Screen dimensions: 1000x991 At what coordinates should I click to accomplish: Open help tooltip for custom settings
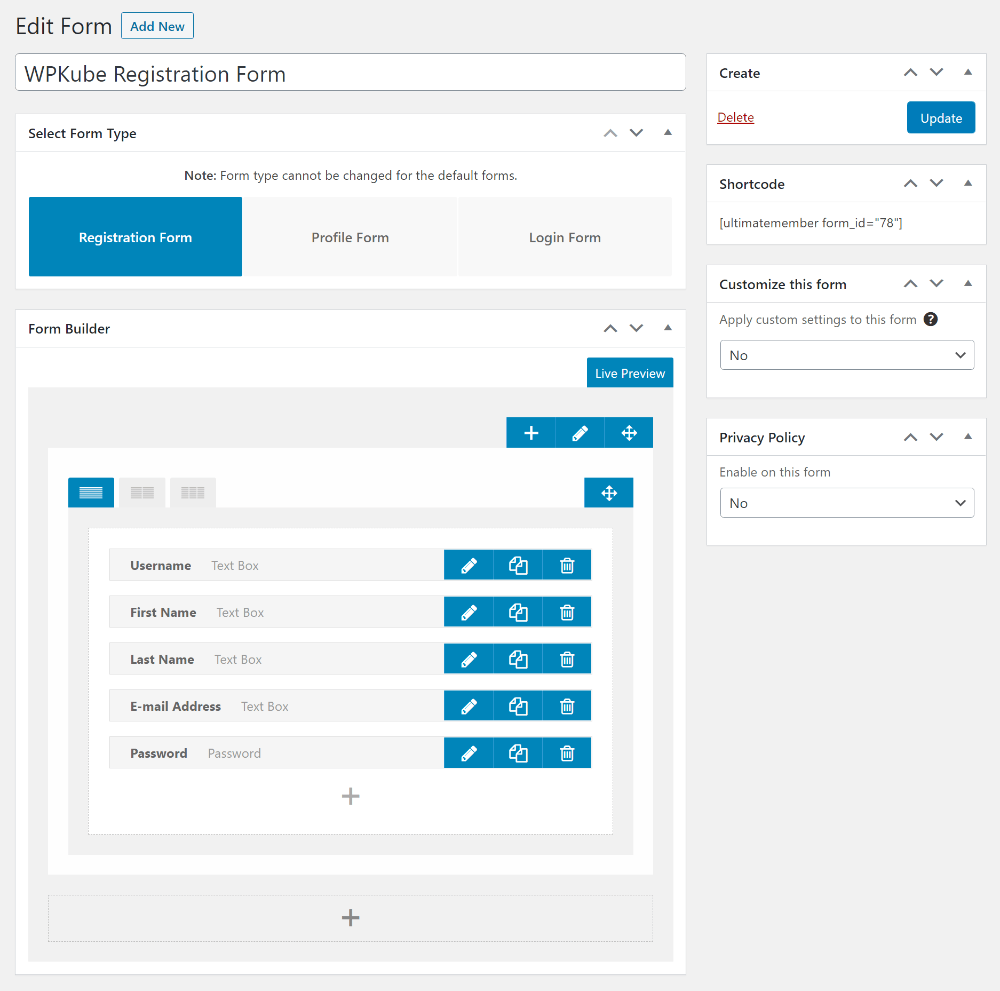(x=931, y=319)
